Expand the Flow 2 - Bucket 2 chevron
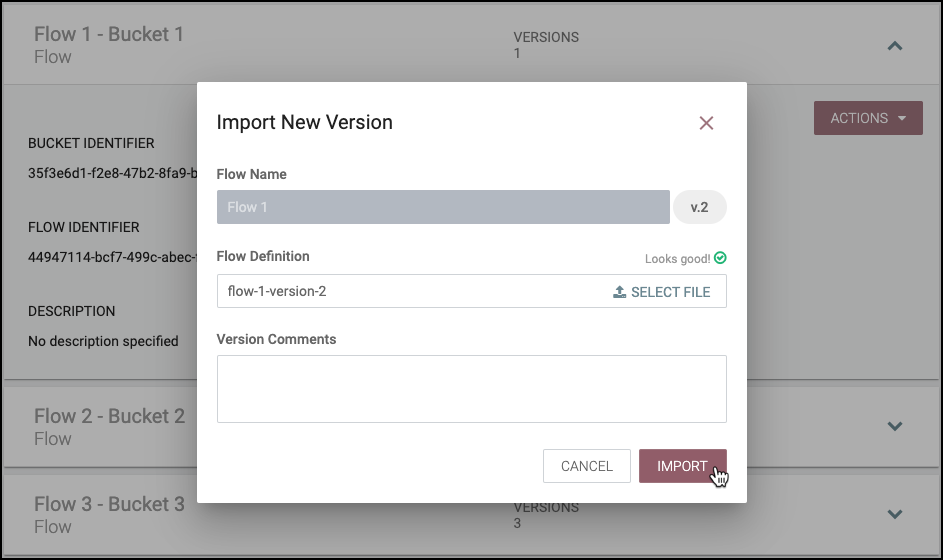 click(895, 427)
